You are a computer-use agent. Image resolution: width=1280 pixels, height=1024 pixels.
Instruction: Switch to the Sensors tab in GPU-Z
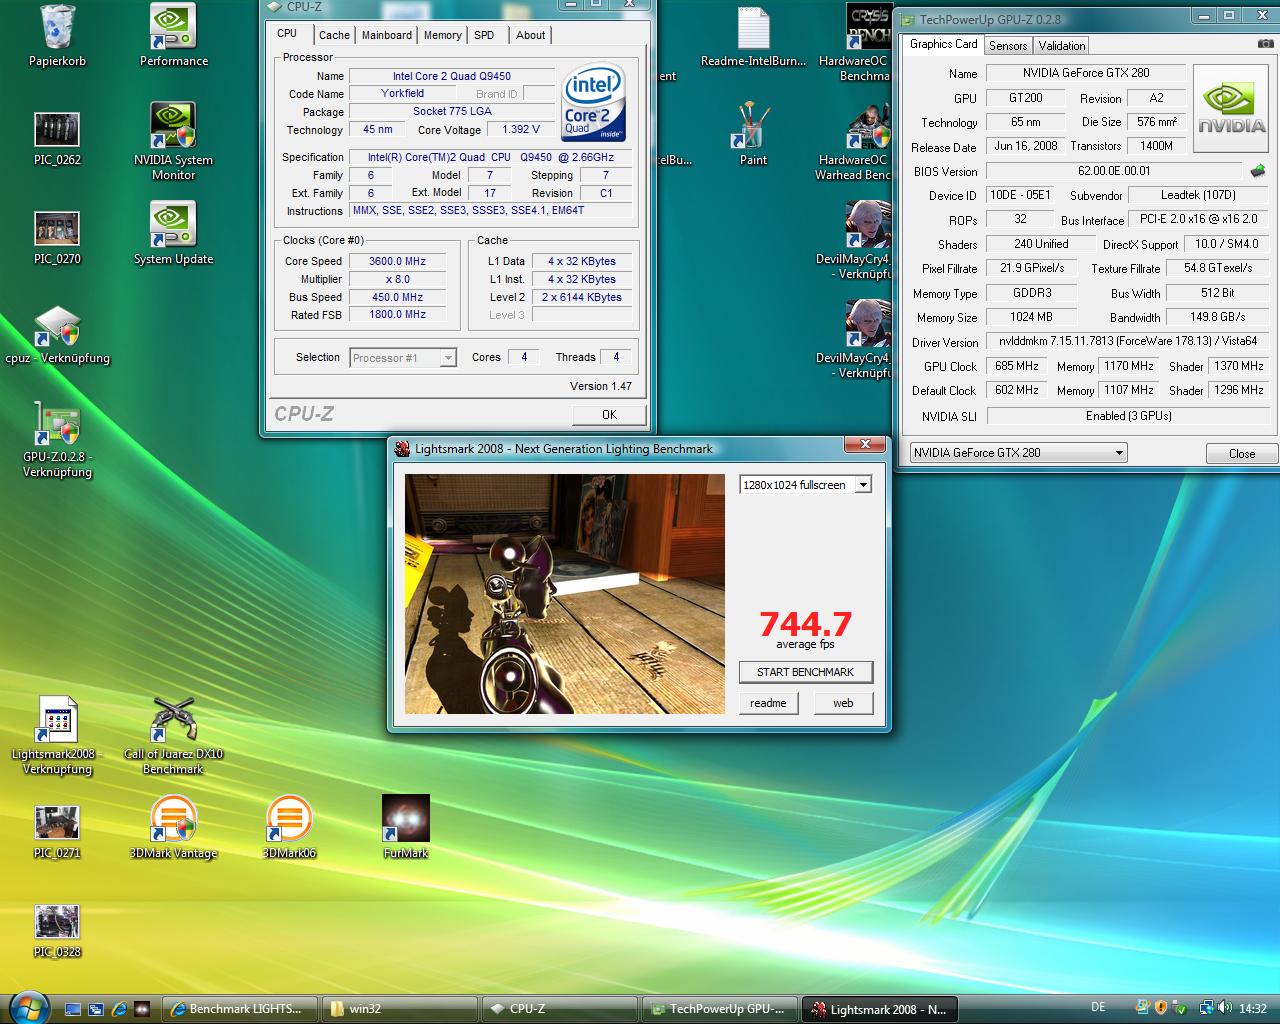(x=1008, y=46)
